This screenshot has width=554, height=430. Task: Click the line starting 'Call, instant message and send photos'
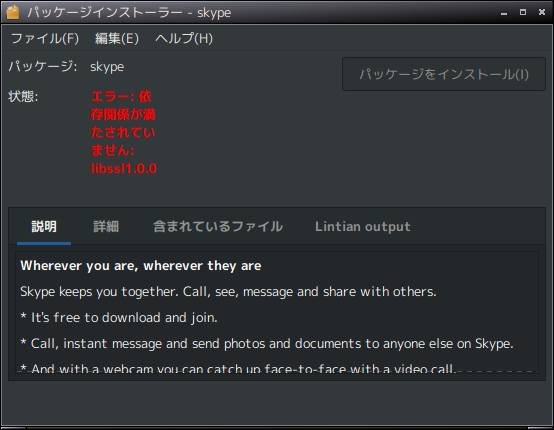(267, 343)
